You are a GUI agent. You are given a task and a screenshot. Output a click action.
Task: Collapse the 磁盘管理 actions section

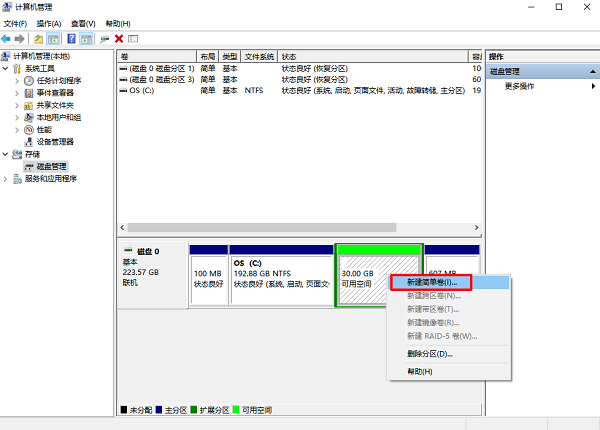point(592,72)
